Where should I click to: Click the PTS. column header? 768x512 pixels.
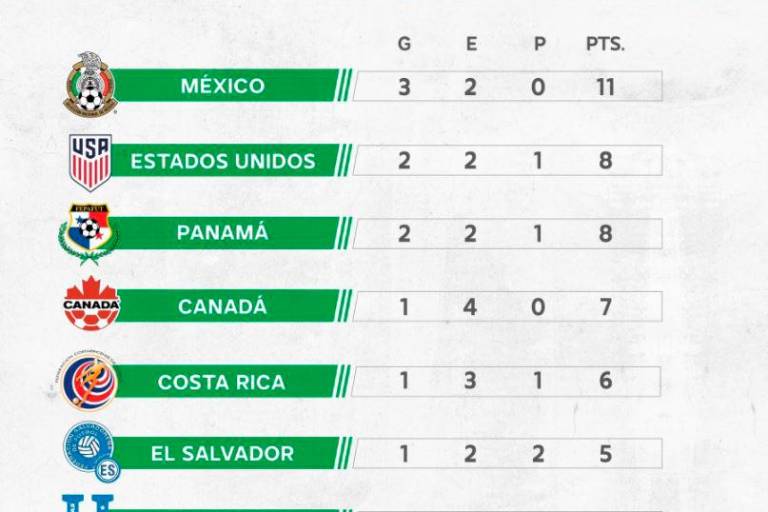pyautogui.click(x=605, y=44)
